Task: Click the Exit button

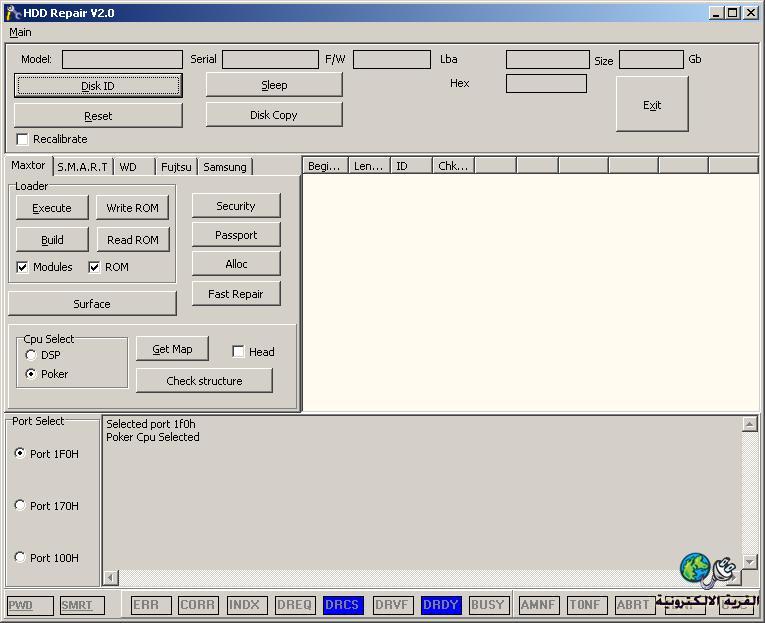Action: pyautogui.click(x=652, y=104)
